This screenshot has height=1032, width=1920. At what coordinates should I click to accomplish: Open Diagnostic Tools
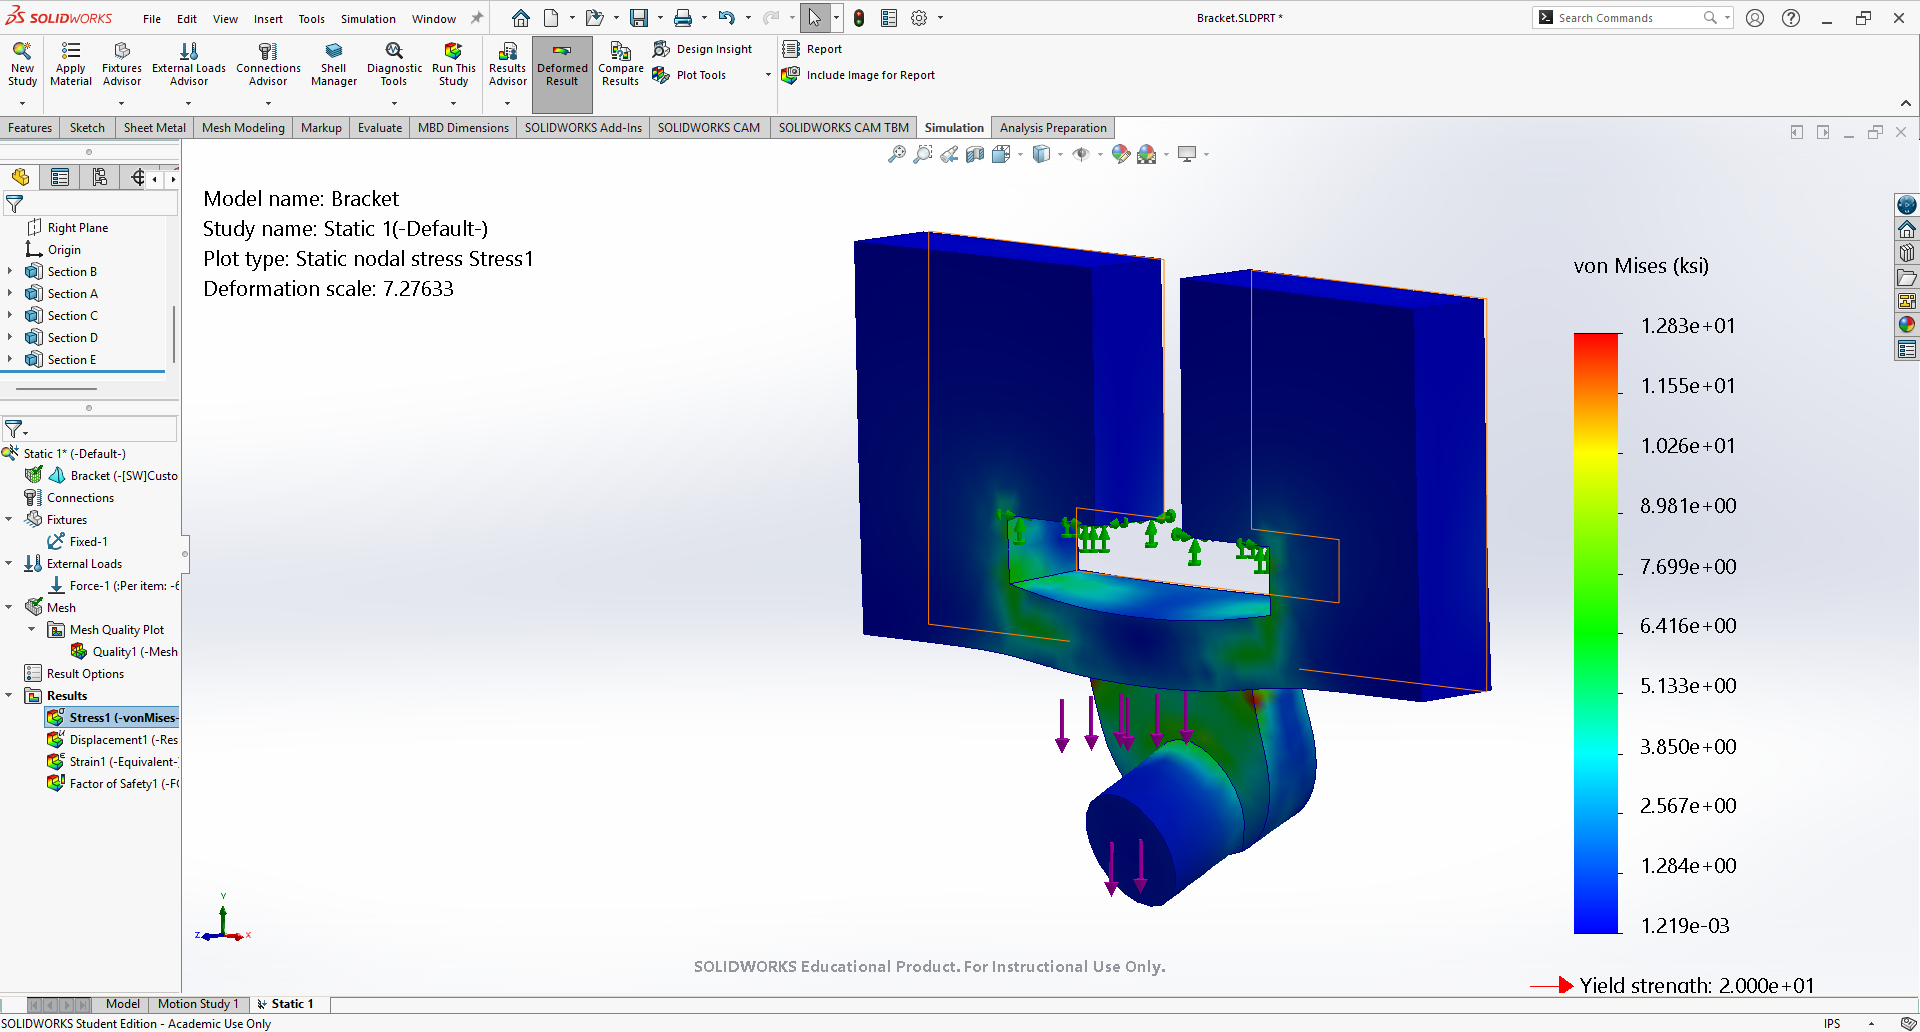coord(394,64)
